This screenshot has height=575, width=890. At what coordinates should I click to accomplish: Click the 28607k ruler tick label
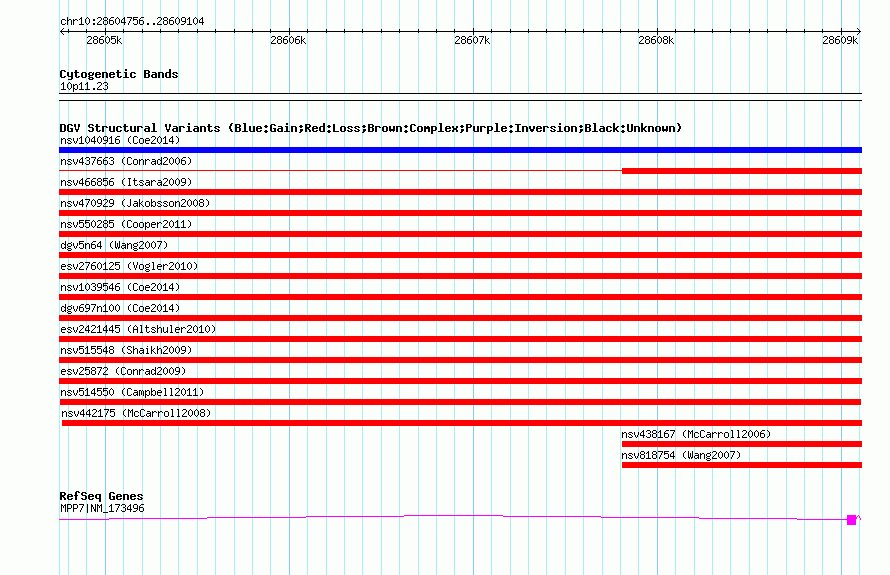click(x=472, y=40)
